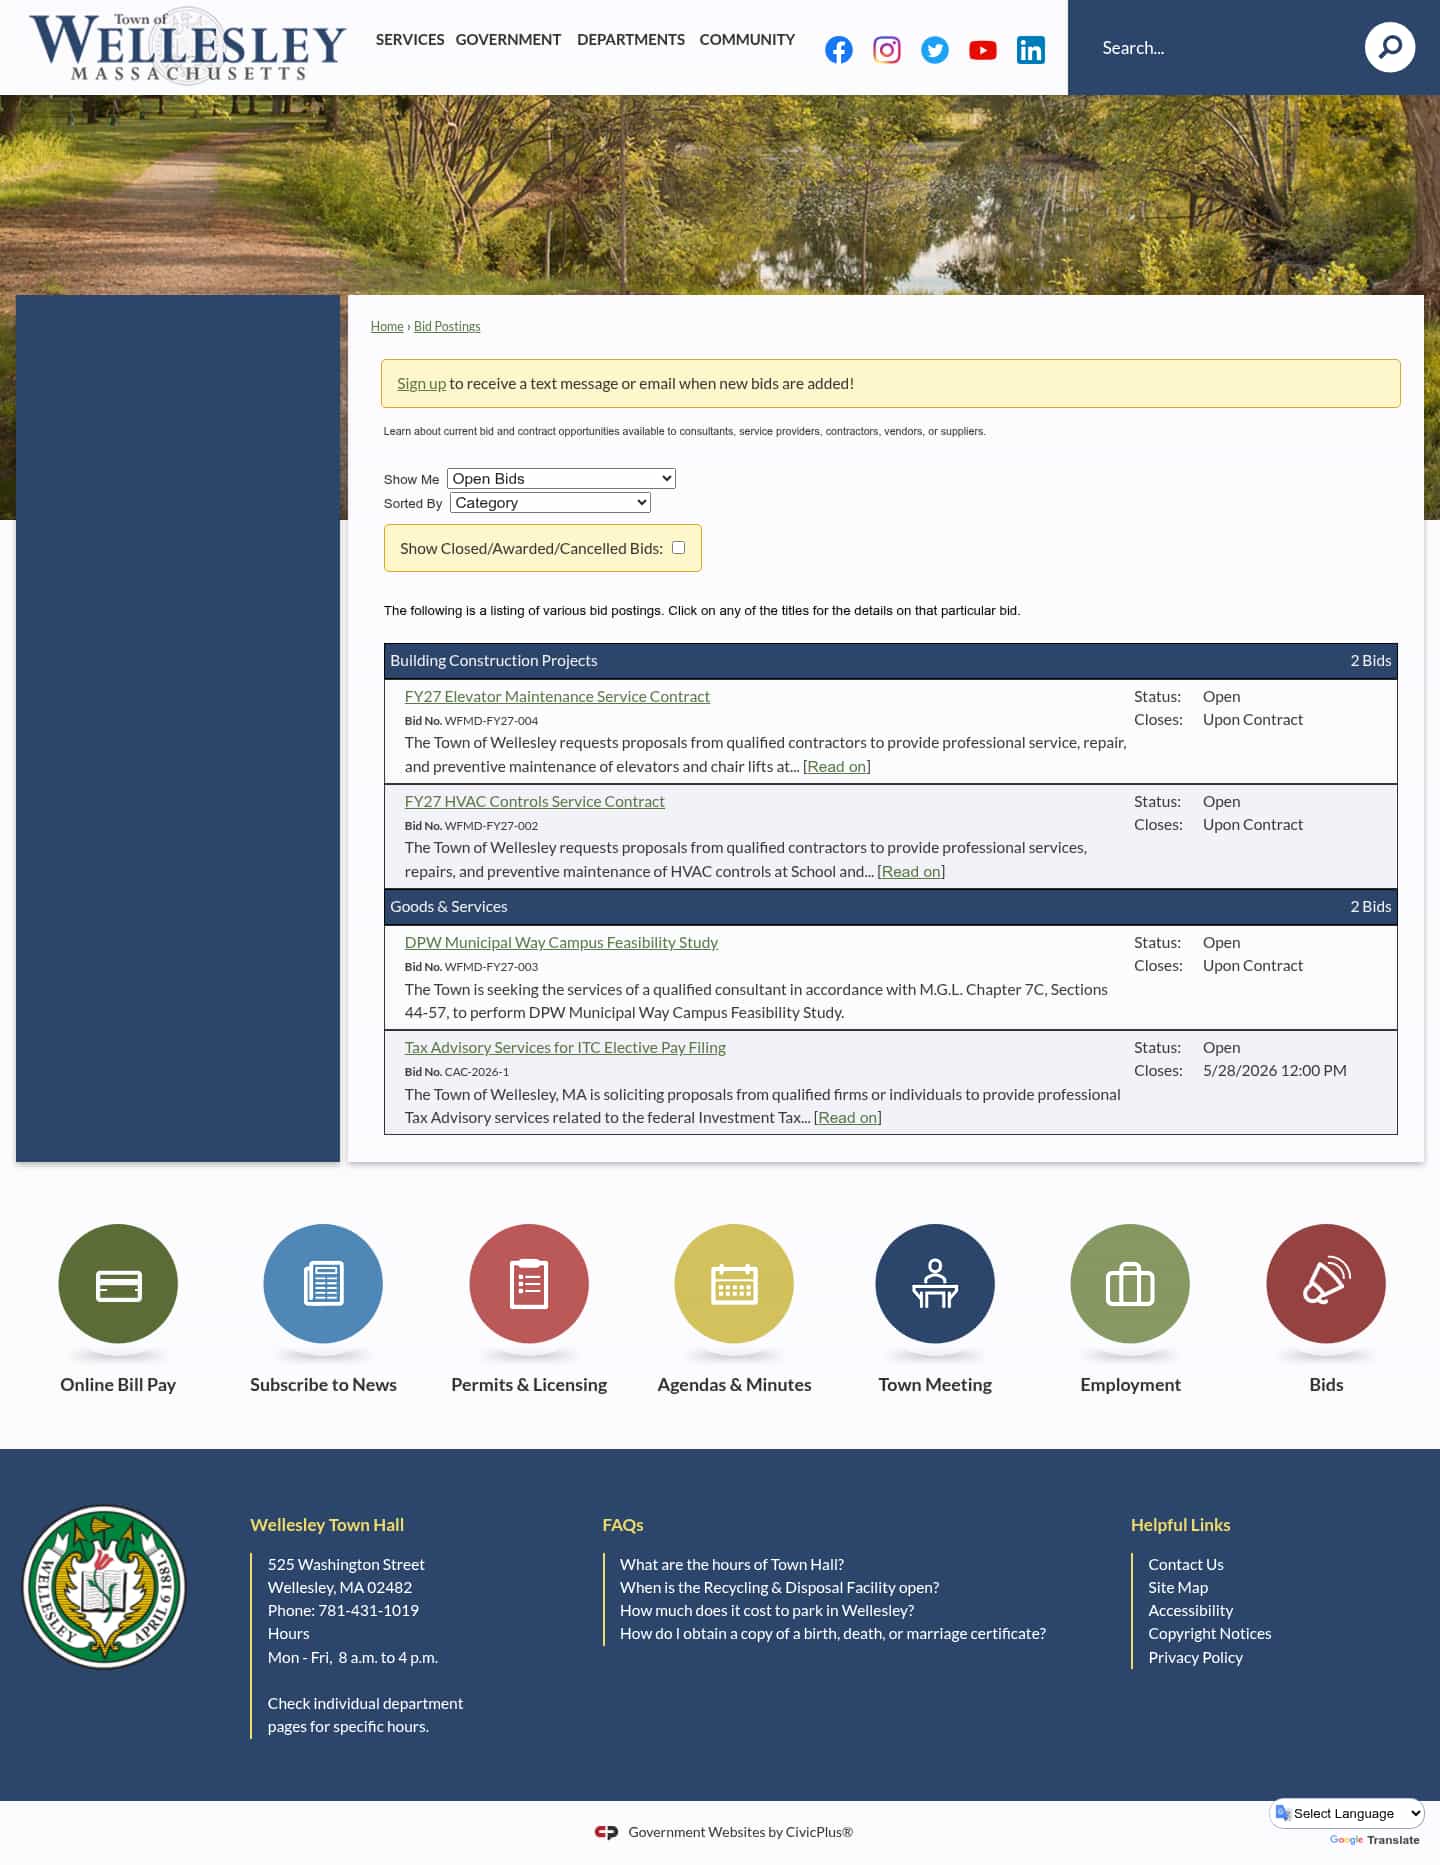This screenshot has height=1865, width=1440.
Task: Click the Online Bill Pay card icon
Action: [x=118, y=1284]
